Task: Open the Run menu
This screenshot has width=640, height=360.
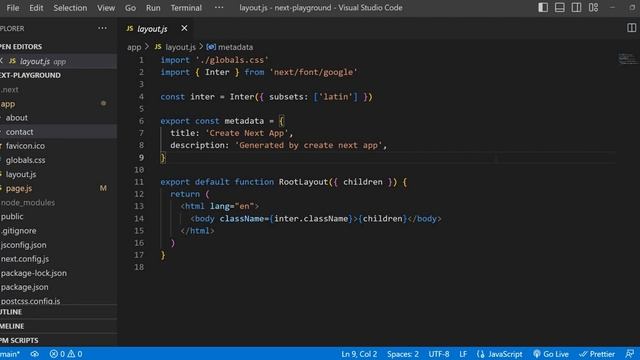Action: pyautogui.click(x=153, y=8)
